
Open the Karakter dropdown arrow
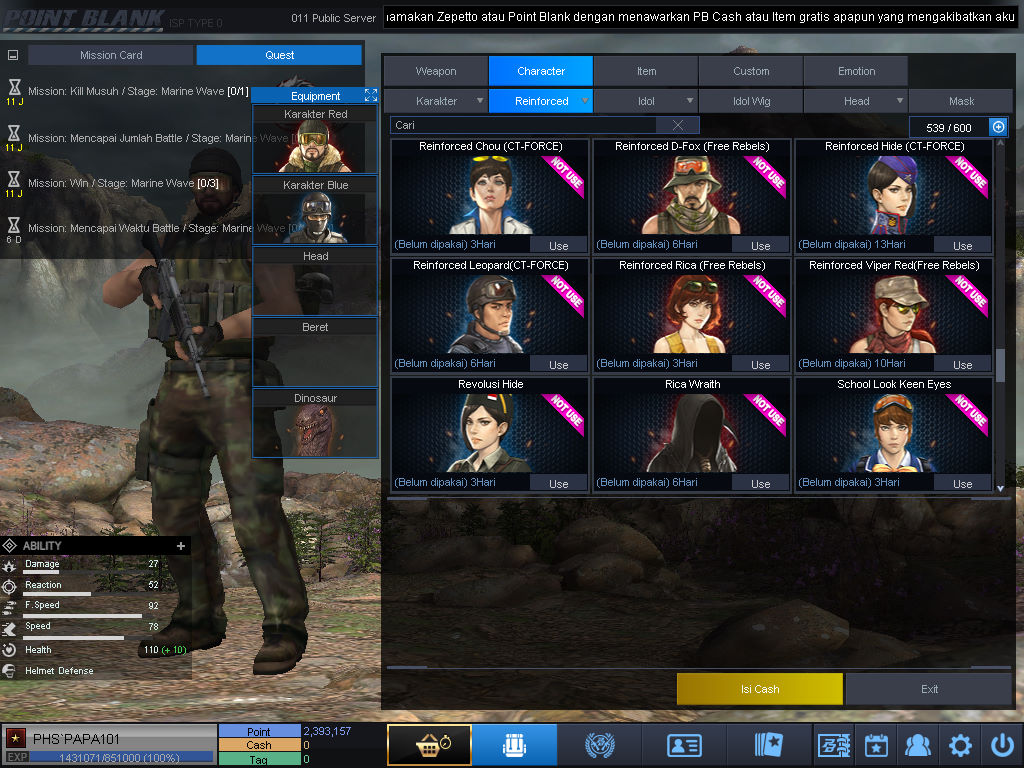[480, 101]
